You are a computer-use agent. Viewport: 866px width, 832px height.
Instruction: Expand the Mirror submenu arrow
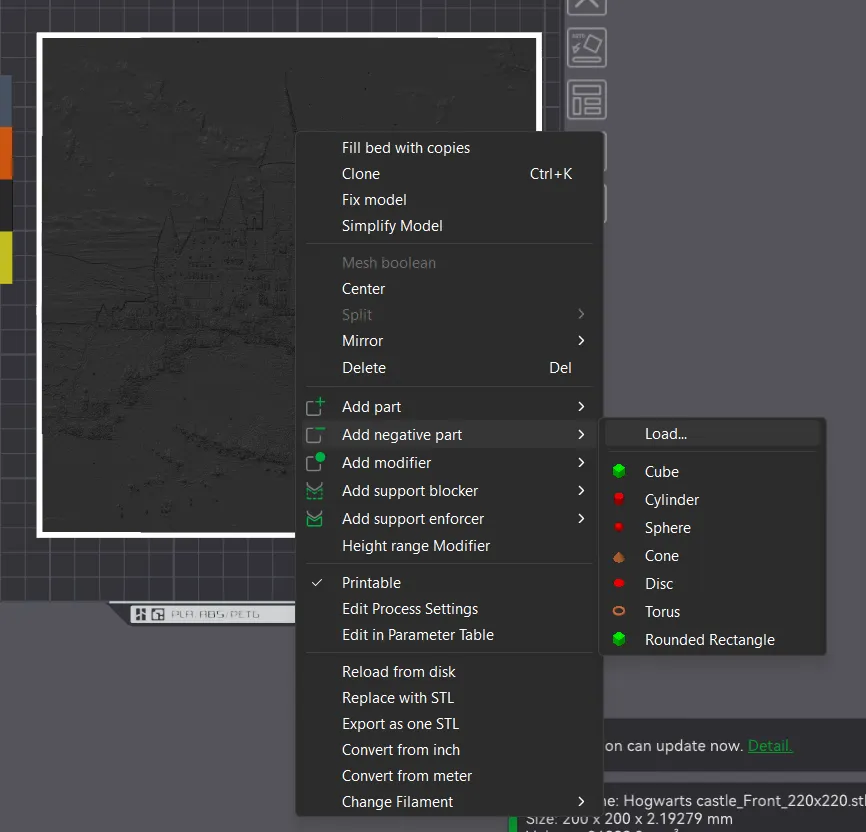[580, 340]
